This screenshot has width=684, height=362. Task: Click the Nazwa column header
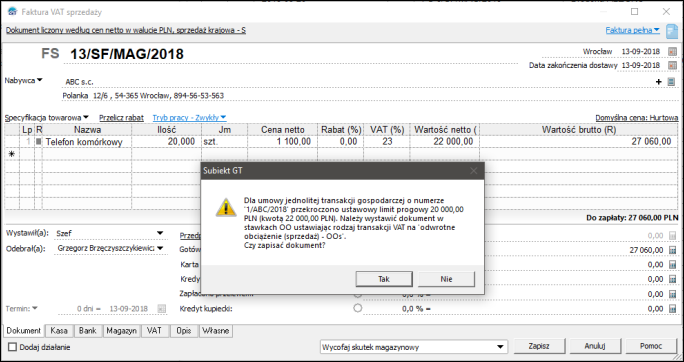(87, 130)
